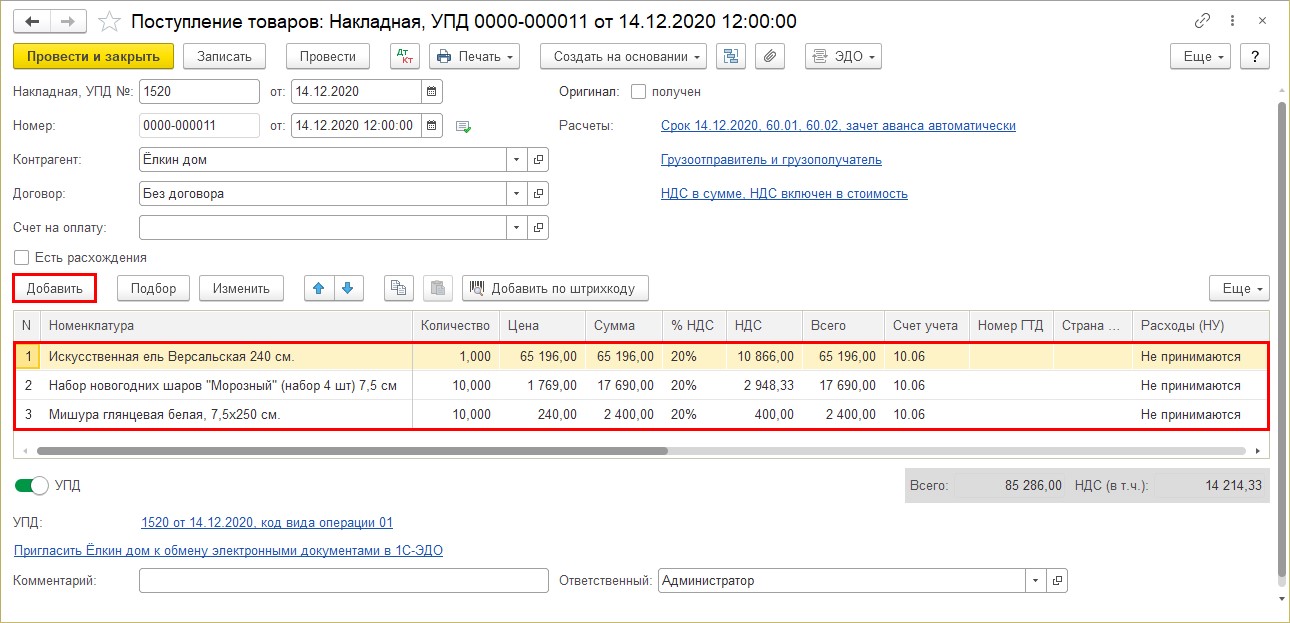Click the % НДС column header
The image size is (1290, 623).
694,325
